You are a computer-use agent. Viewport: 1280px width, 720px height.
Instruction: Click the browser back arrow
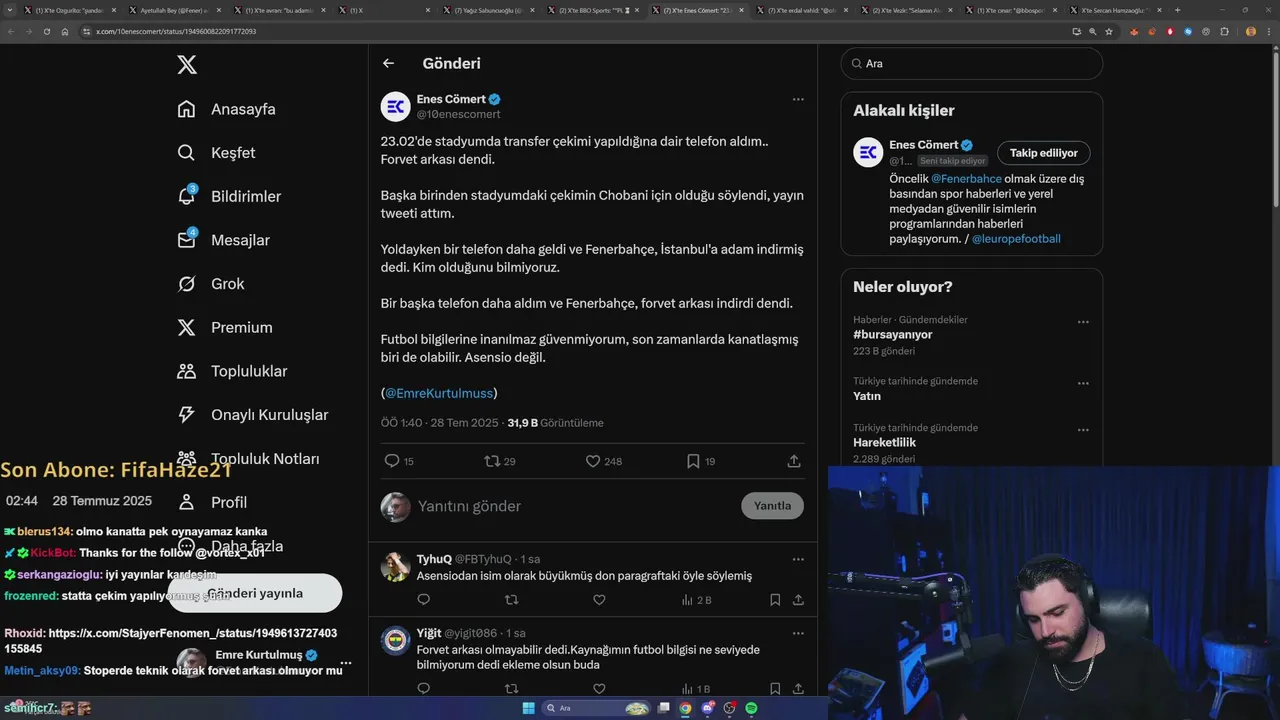point(10,31)
